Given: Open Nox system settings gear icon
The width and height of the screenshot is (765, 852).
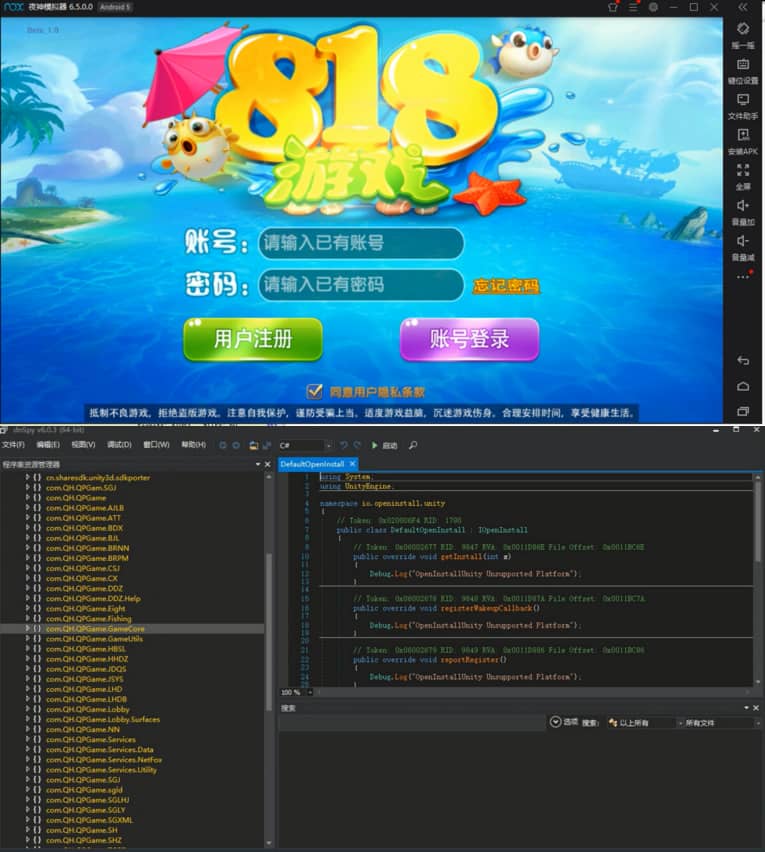Looking at the screenshot, I should pos(653,7).
